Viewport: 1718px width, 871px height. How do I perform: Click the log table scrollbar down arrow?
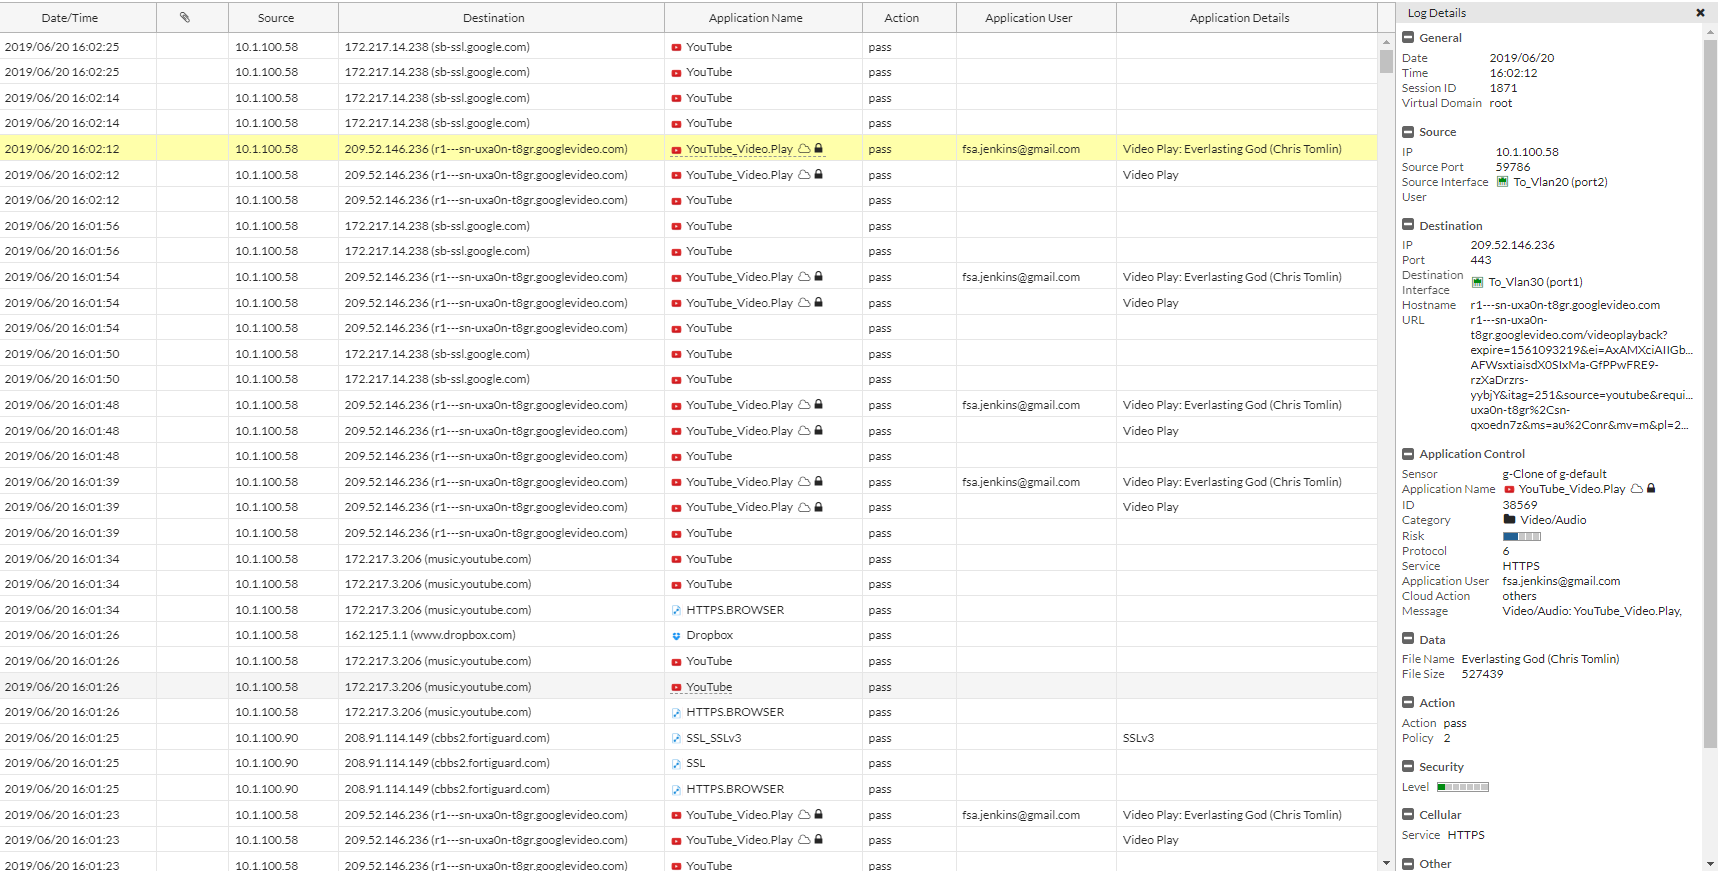(1386, 862)
